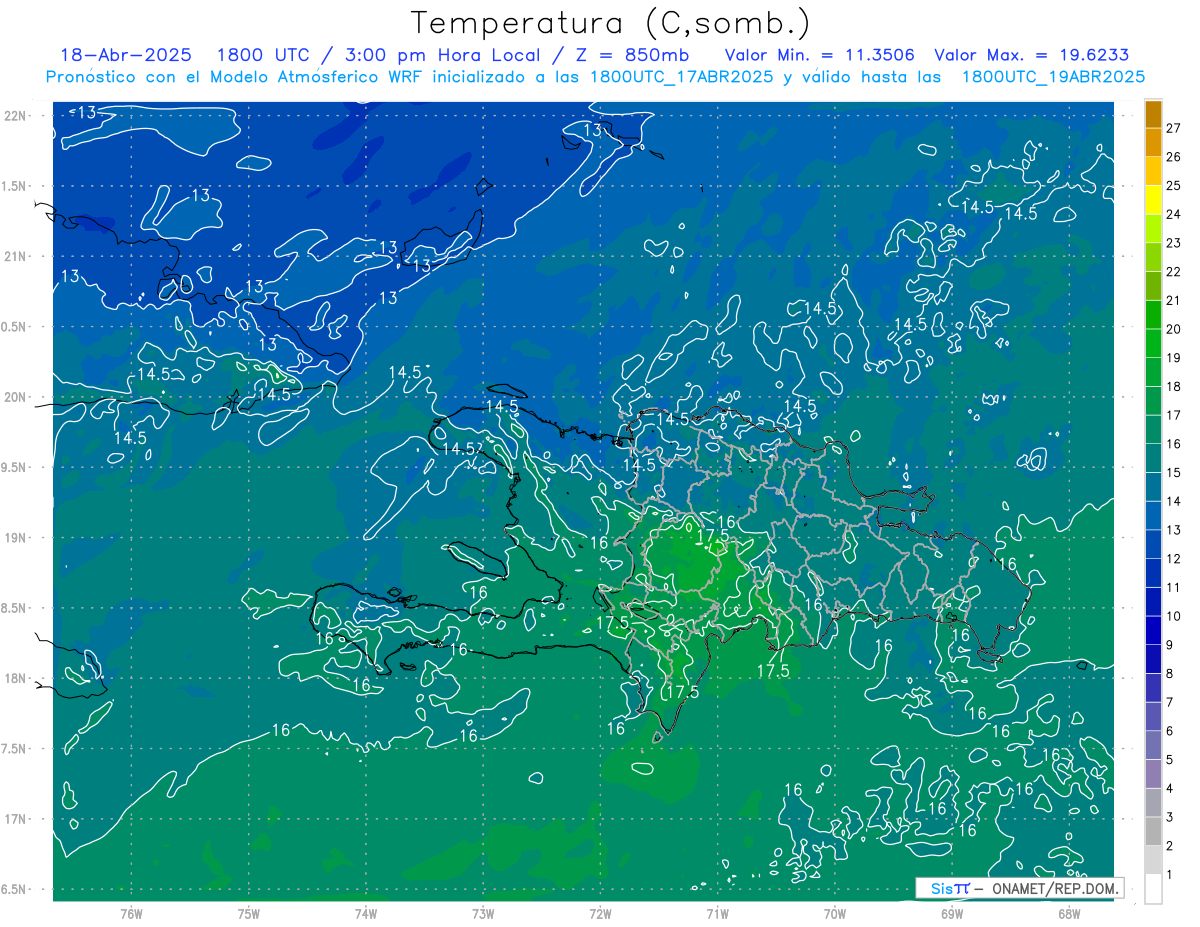Select the date text "18-Abr-2025"

coord(126,55)
